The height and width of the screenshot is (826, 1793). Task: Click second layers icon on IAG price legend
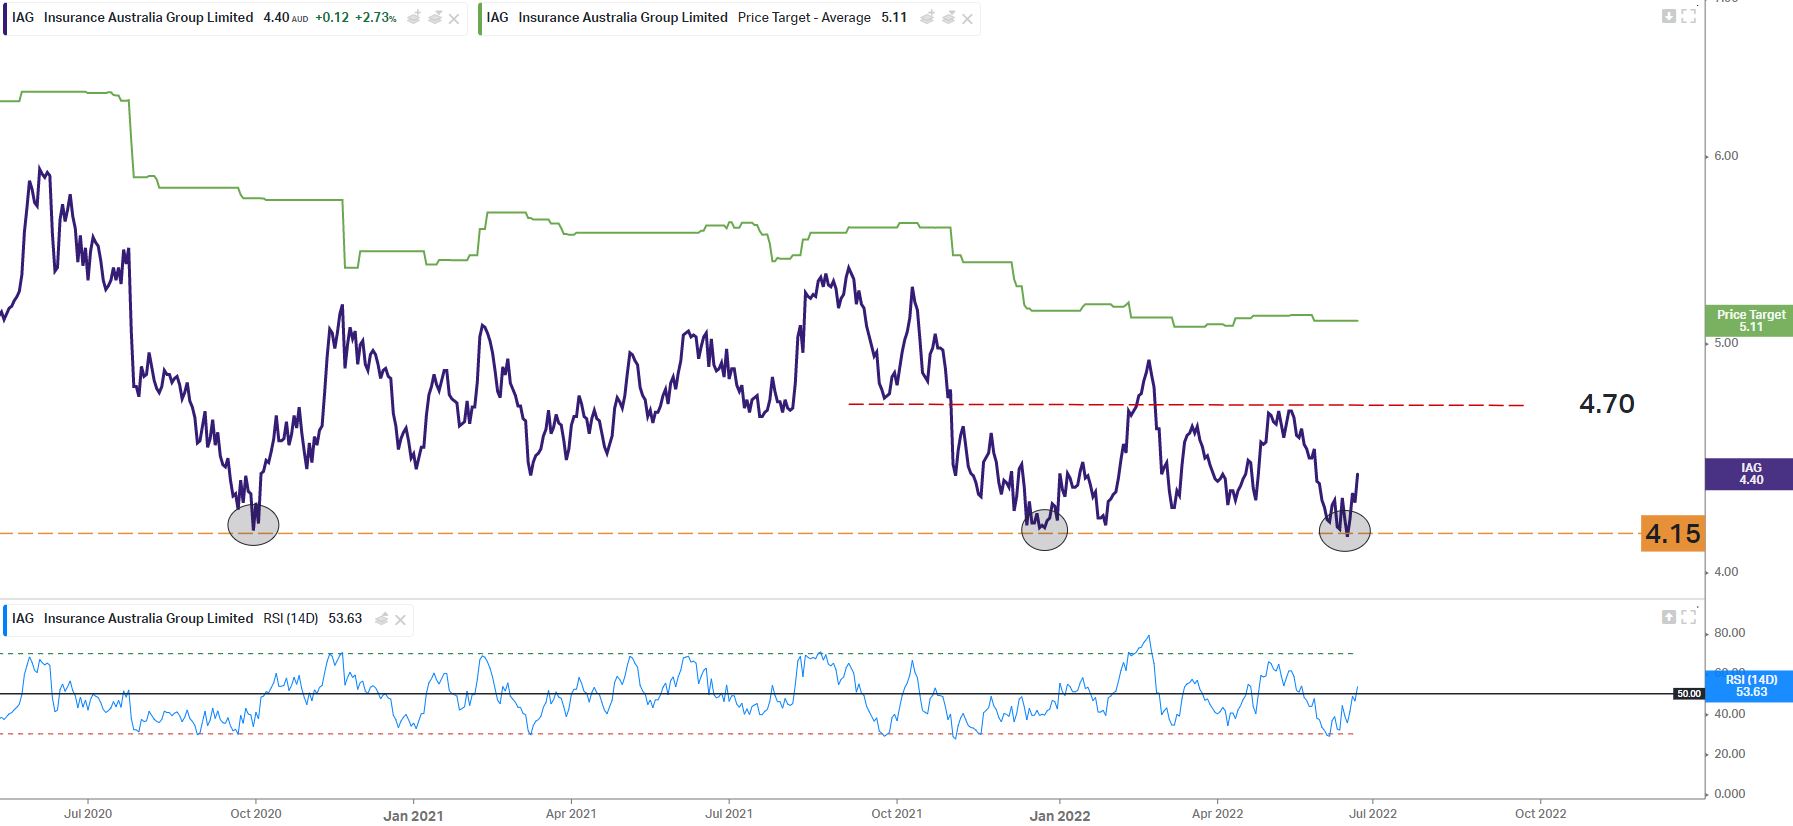coord(434,18)
